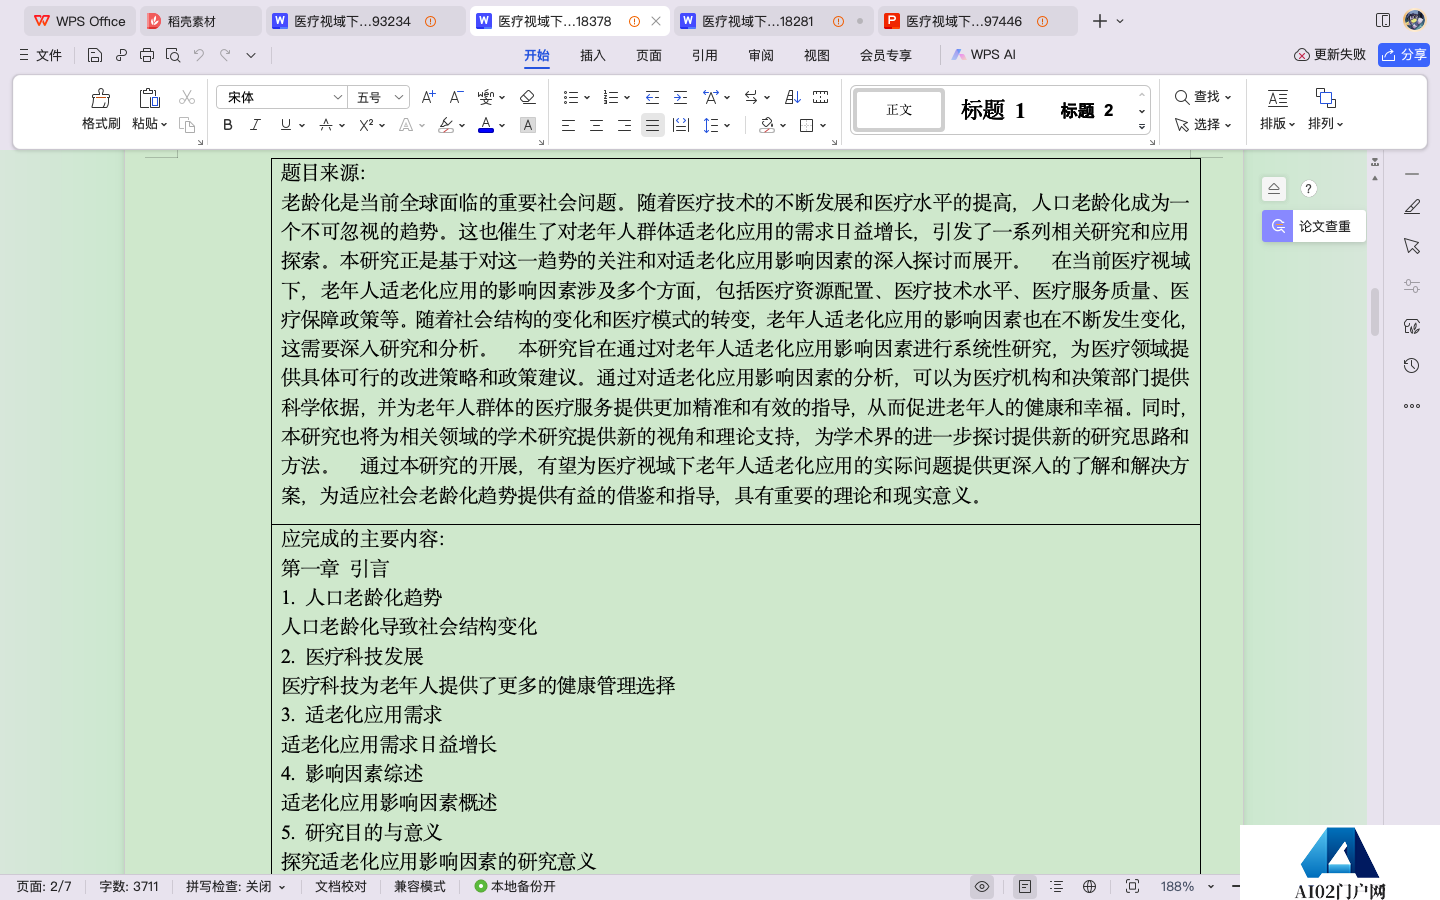The height and width of the screenshot is (900, 1440).
Task: Expand the styles gallery more arrow
Action: point(1142,127)
